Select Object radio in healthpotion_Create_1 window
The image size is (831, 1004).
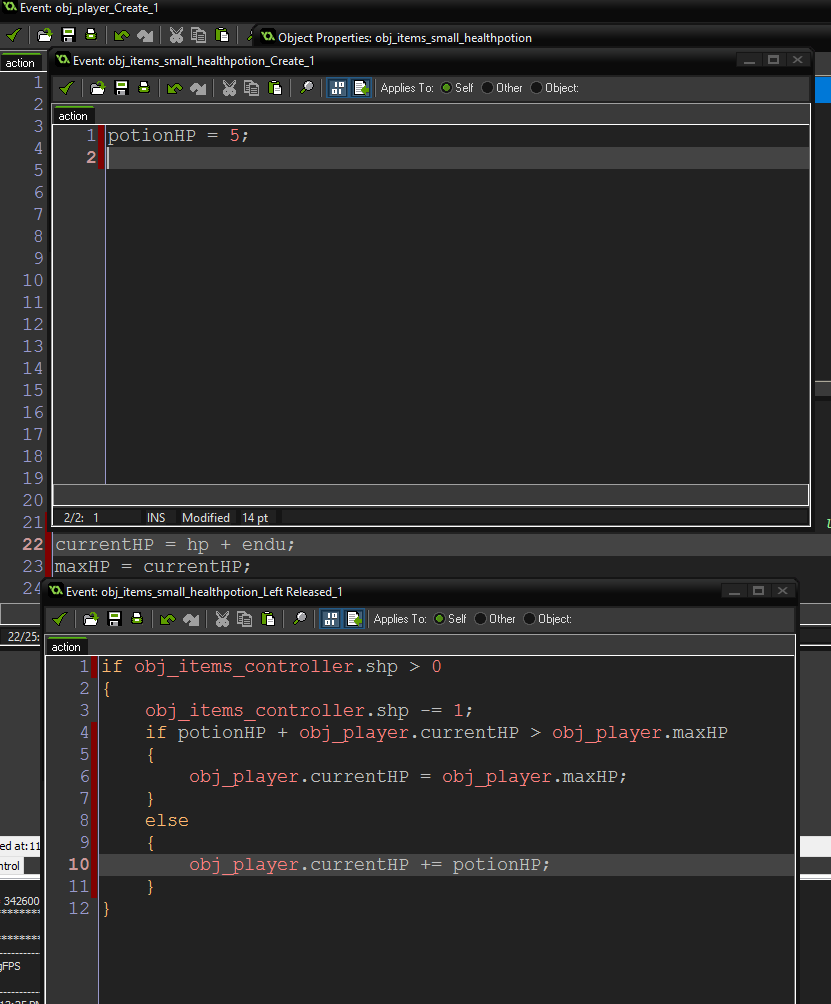point(537,88)
